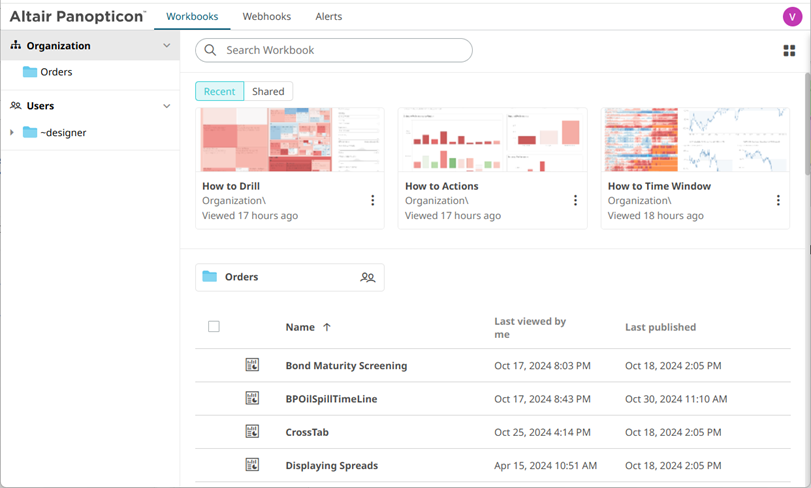The width and height of the screenshot is (811, 488).
Task: Click the grid view icon
Action: [789, 51]
